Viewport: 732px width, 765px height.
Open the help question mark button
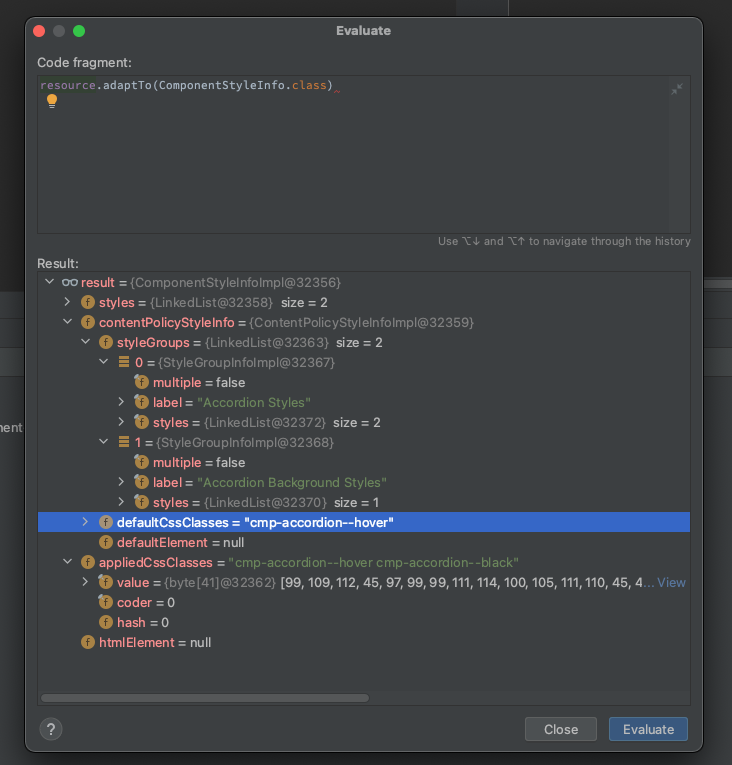click(51, 729)
